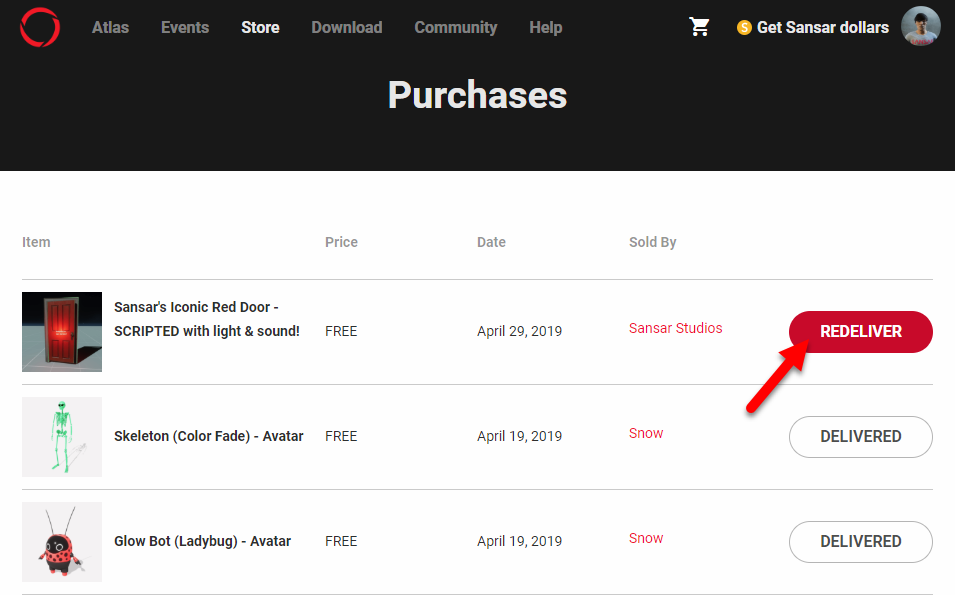This screenshot has height=595, width=955.
Task: Select the Store nav item
Action: tap(260, 27)
